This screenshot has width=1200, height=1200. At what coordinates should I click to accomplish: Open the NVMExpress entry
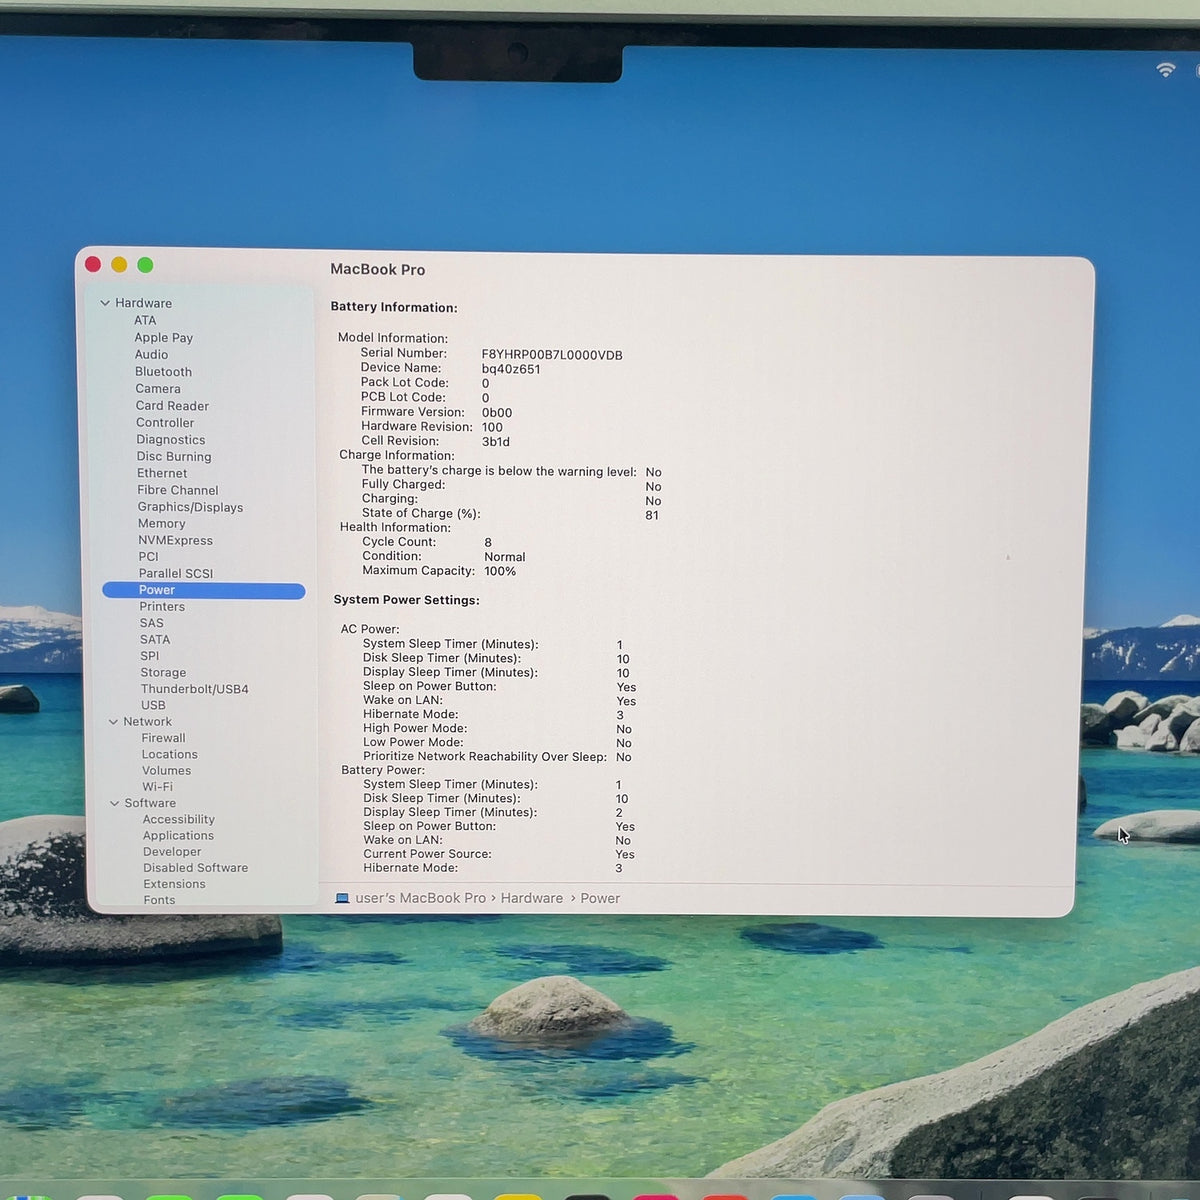pos(175,541)
